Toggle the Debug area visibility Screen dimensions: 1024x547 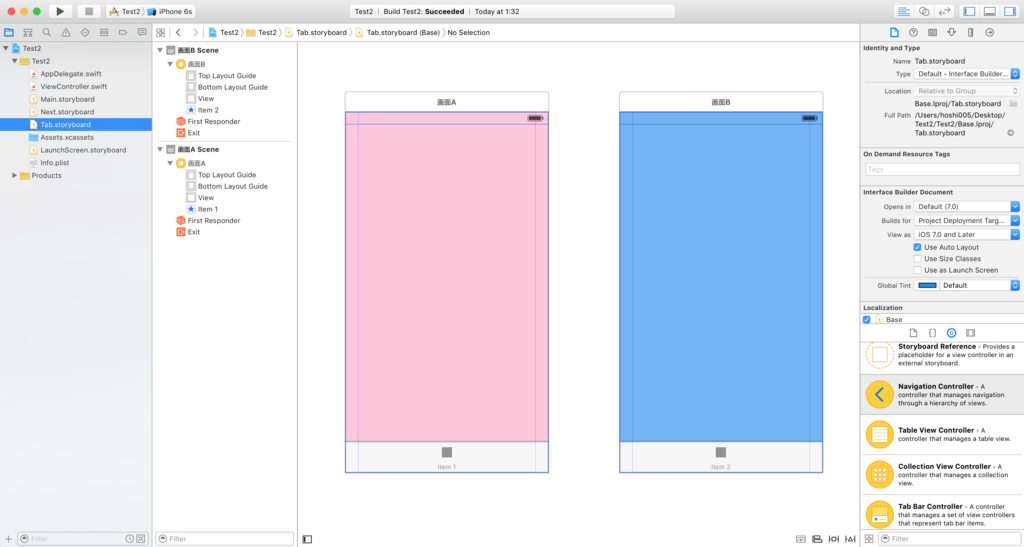(989, 11)
